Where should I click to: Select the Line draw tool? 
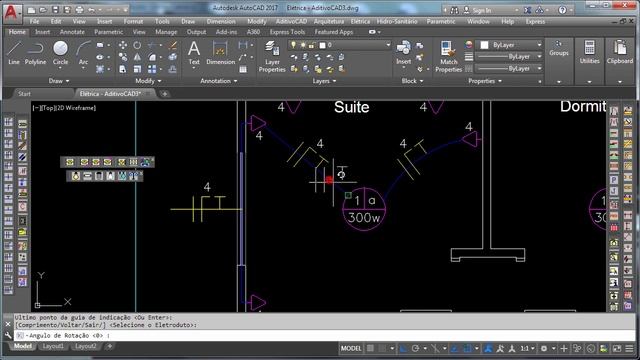tap(14, 53)
